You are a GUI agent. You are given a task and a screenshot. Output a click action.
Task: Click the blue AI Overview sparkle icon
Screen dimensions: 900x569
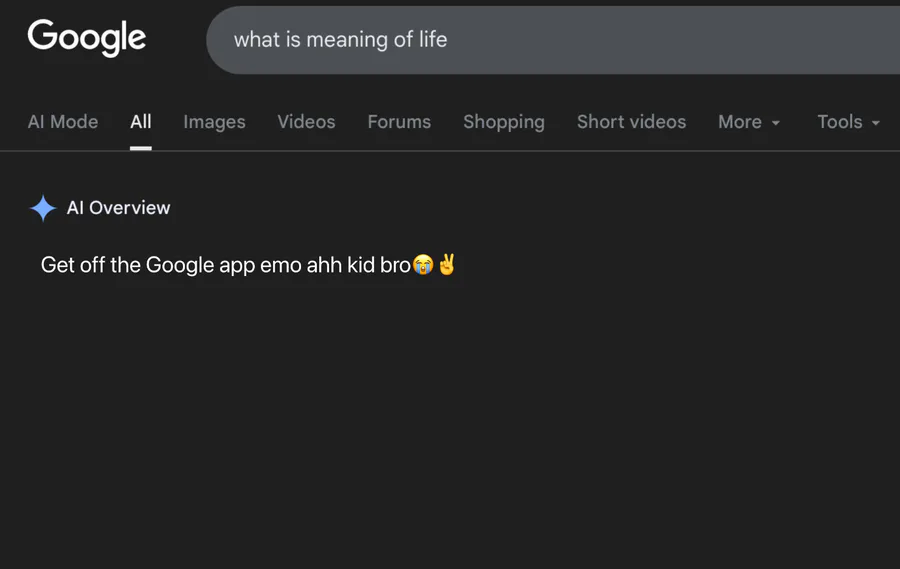click(43, 208)
